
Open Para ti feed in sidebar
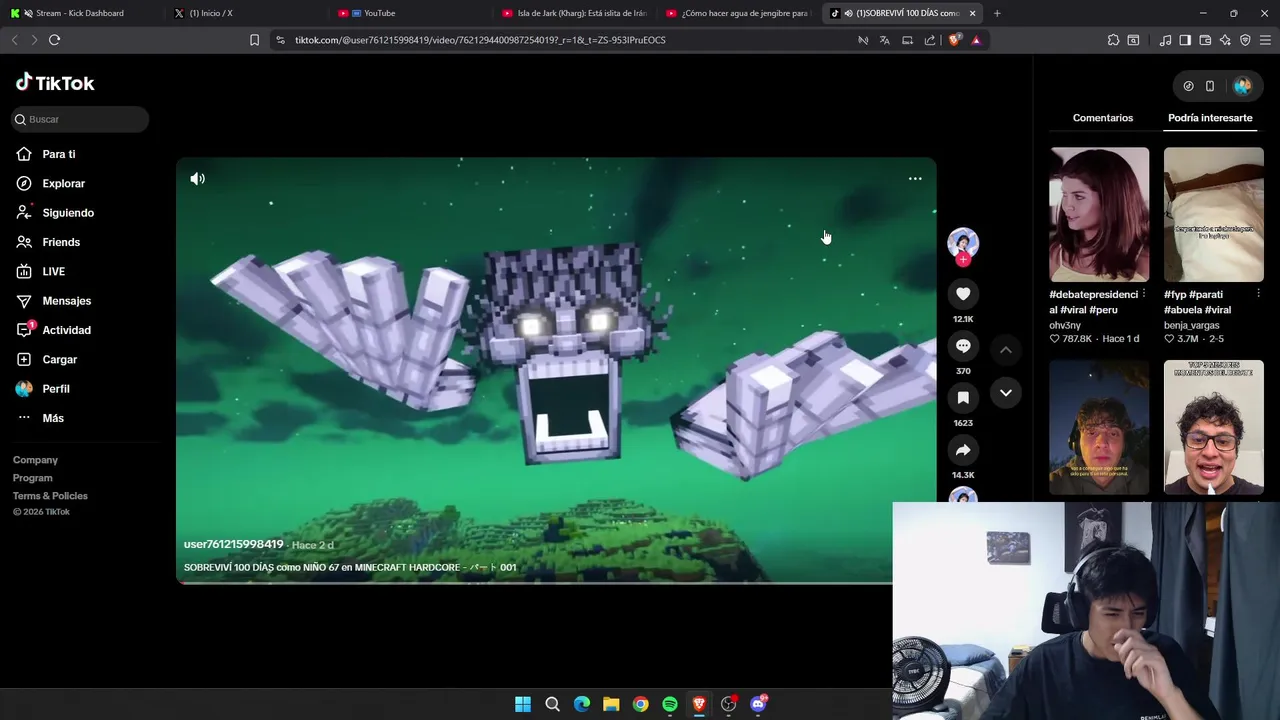pyautogui.click(x=59, y=154)
